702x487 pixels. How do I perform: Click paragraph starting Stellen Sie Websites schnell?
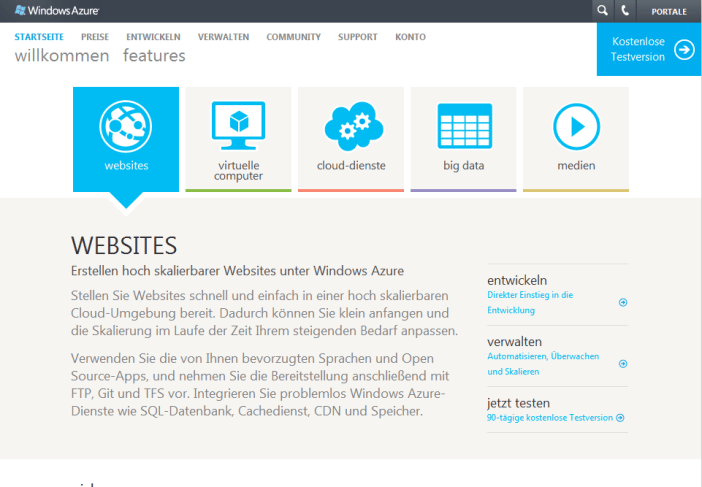click(264, 313)
